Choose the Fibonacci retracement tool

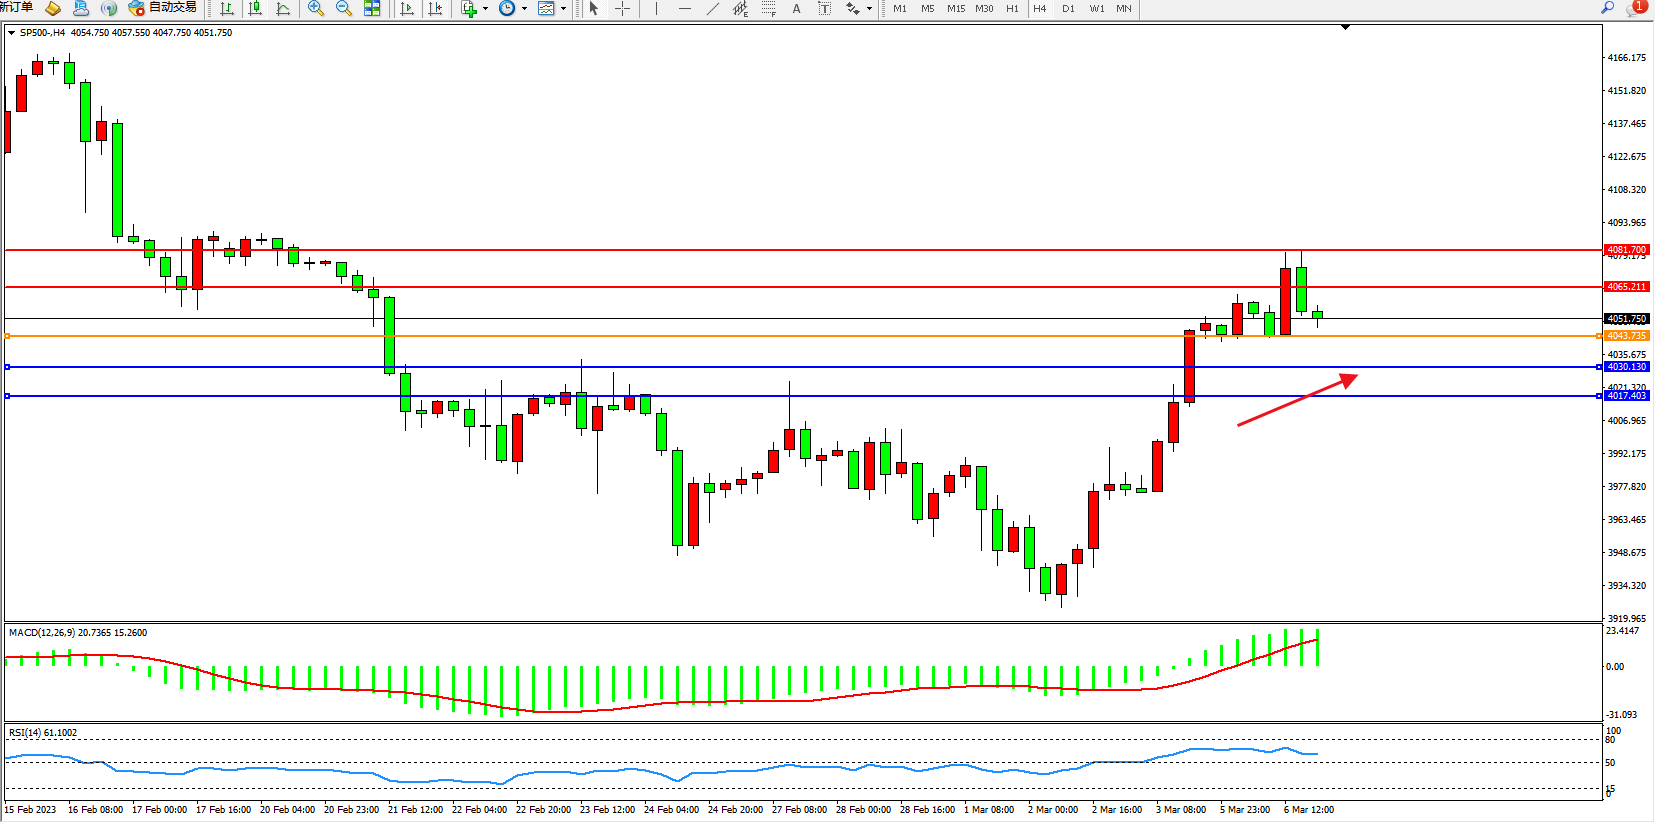pyautogui.click(x=768, y=9)
